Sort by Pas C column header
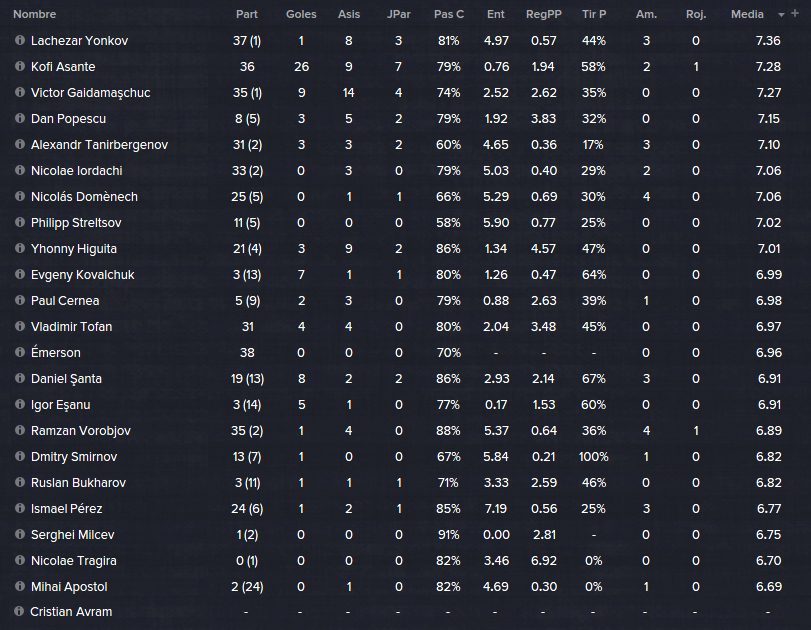 pyautogui.click(x=448, y=14)
